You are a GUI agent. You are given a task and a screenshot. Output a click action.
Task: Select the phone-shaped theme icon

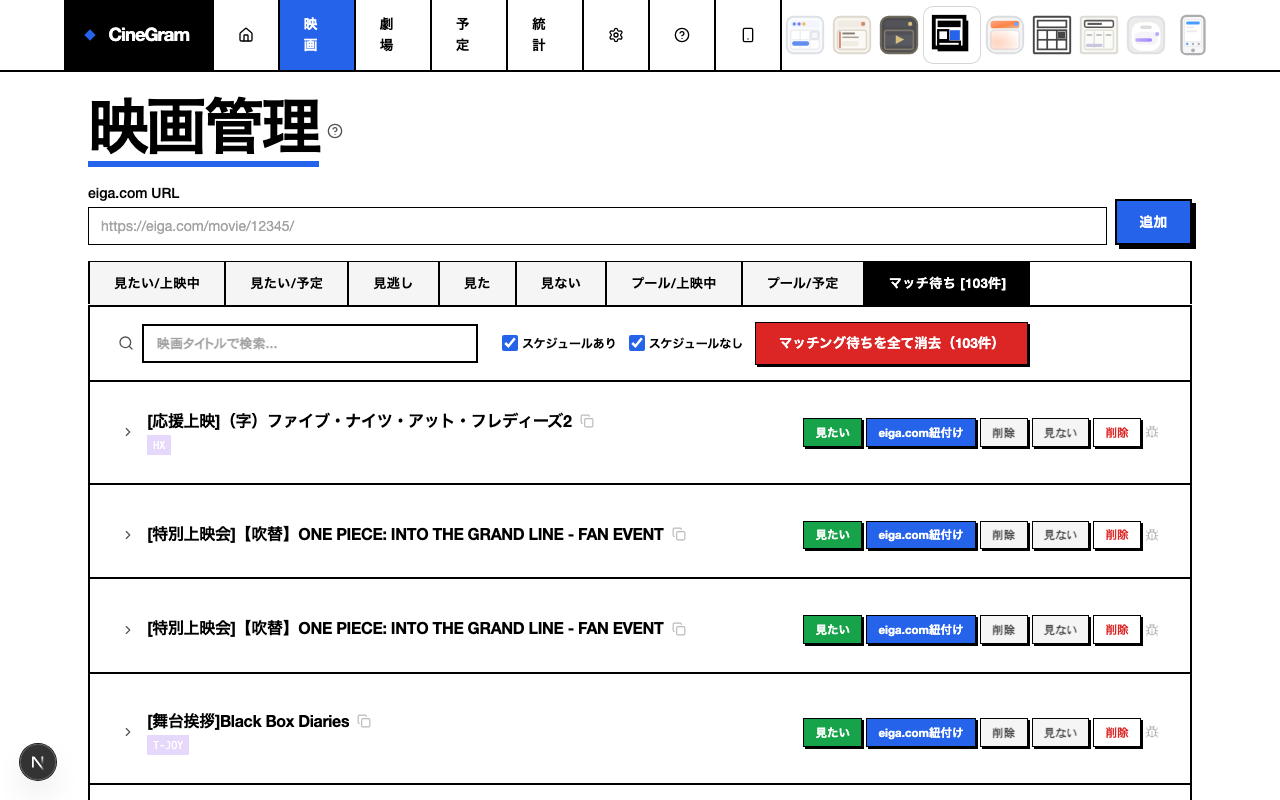tap(1192, 35)
